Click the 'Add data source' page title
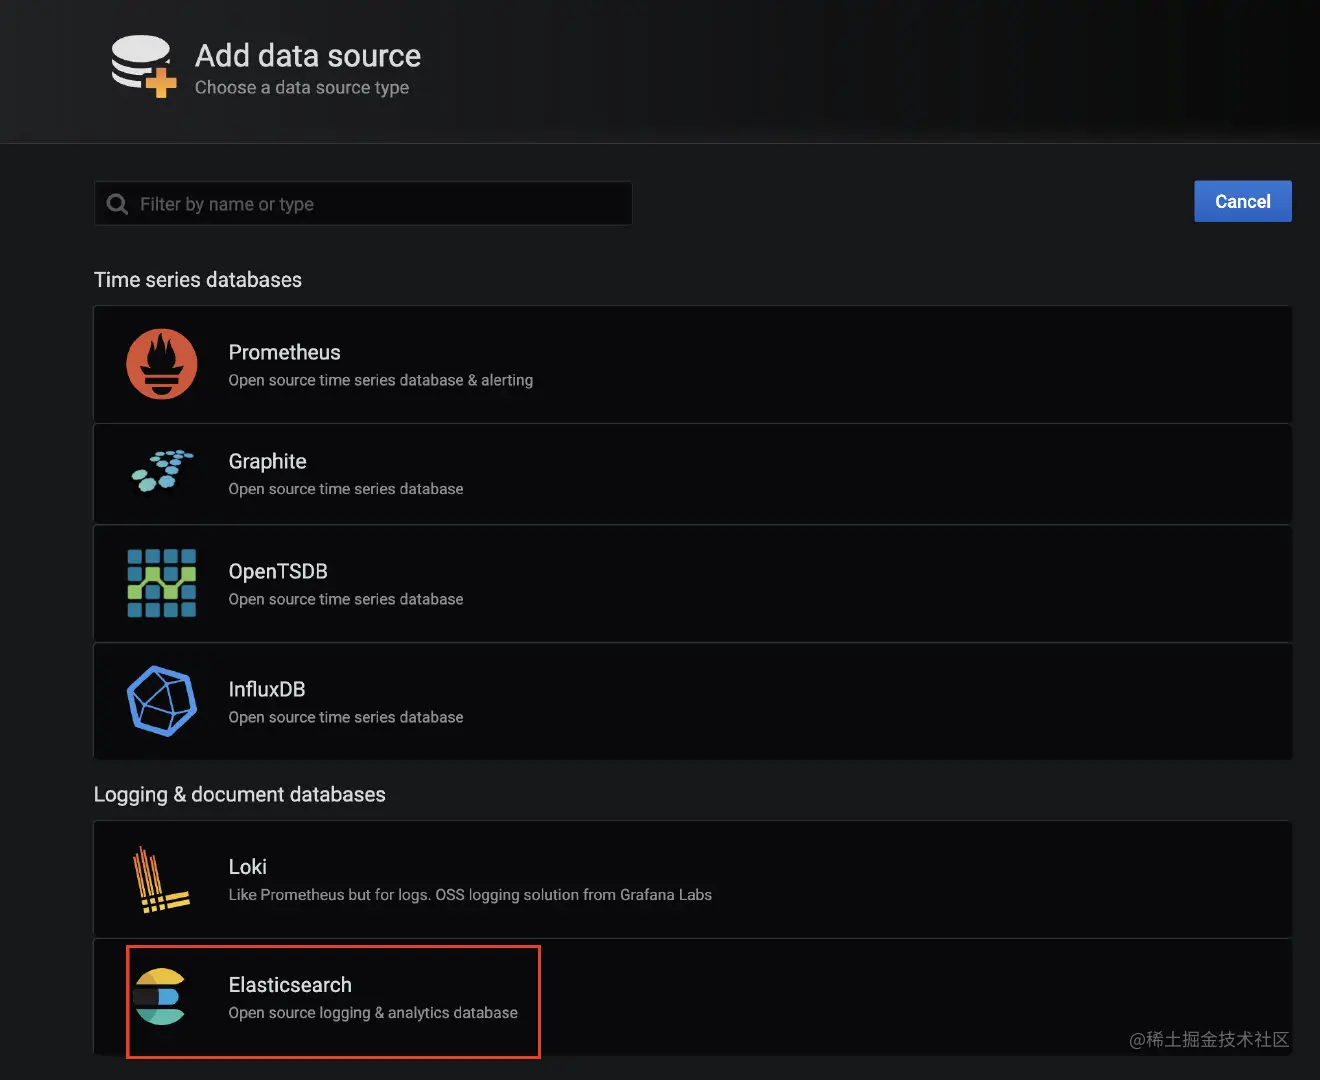This screenshot has height=1080, width=1320. tap(308, 55)
